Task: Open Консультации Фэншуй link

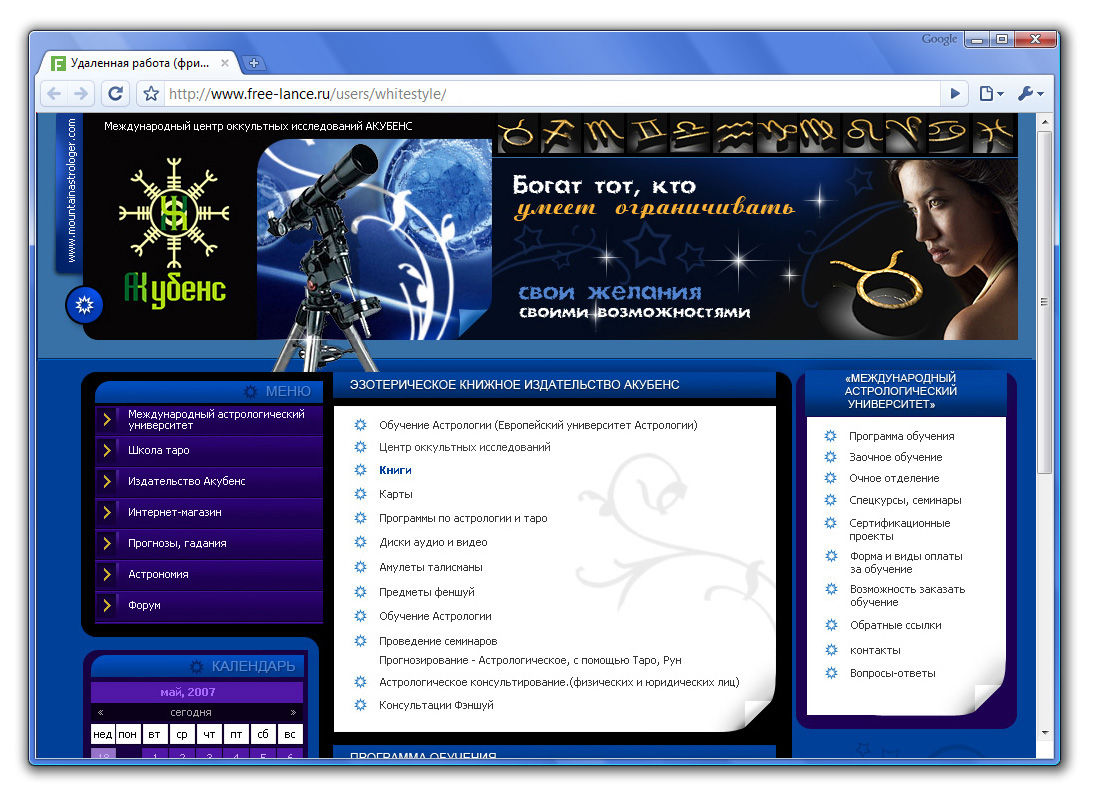Action: (436, 705)
